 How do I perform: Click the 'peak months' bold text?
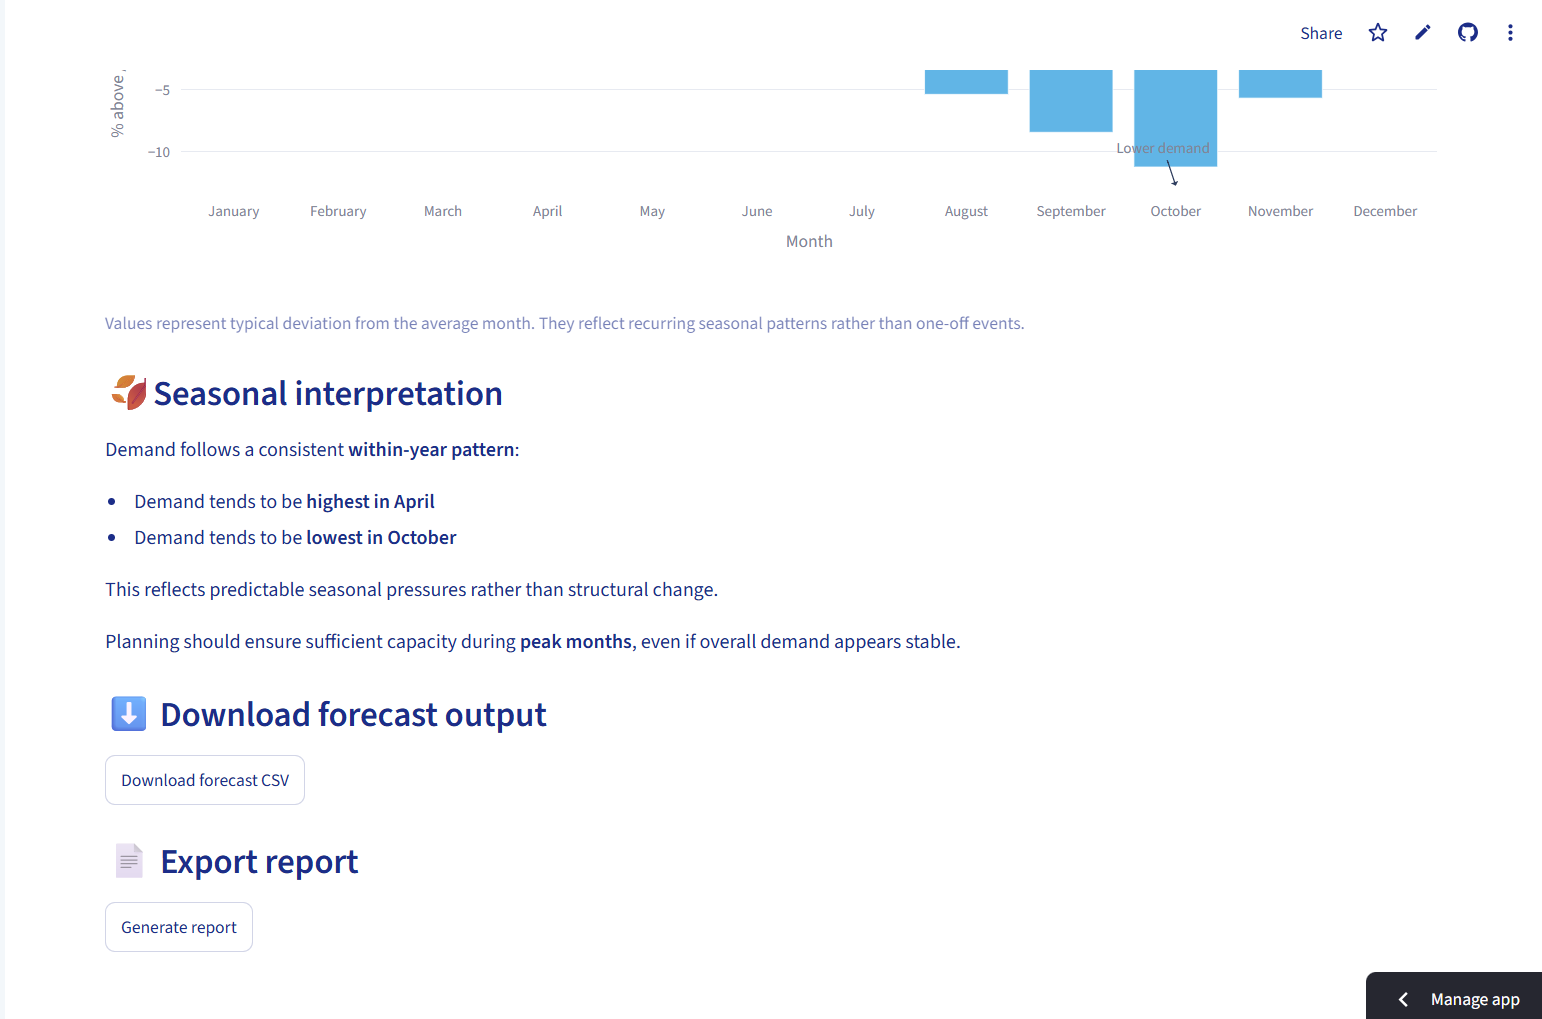coord(576,641)
